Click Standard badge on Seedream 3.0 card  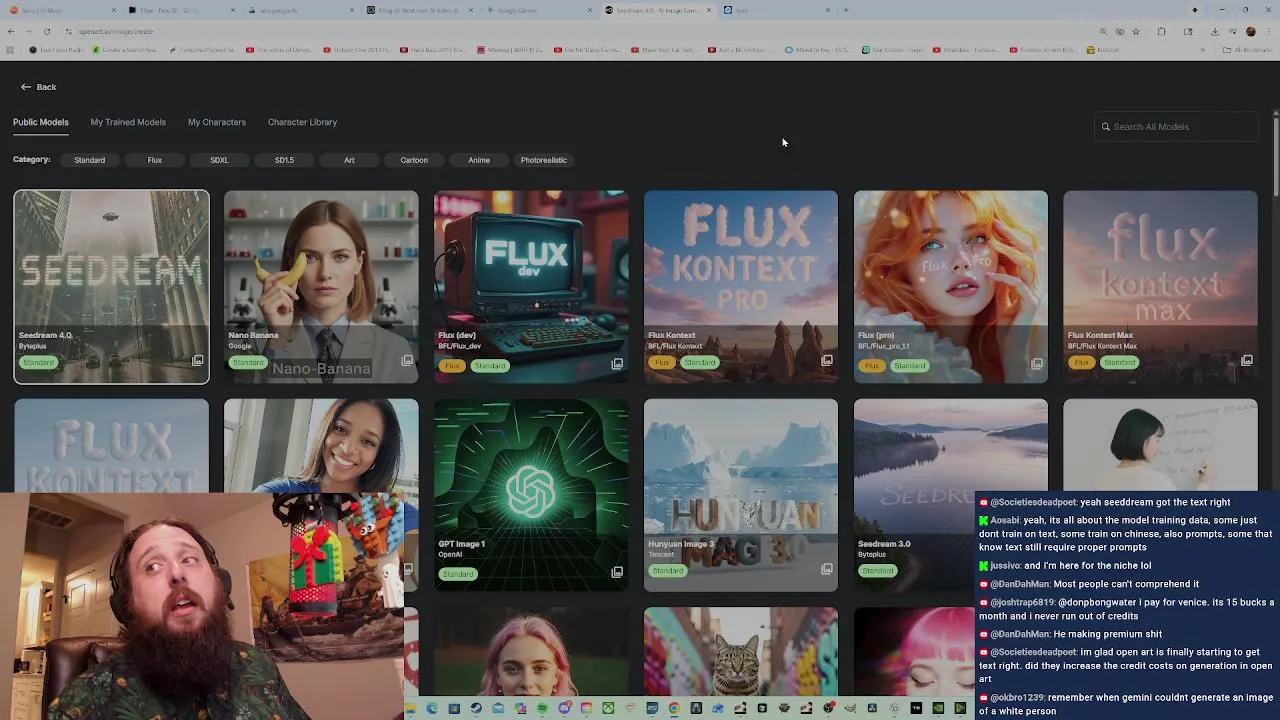[x=878, y=570]
